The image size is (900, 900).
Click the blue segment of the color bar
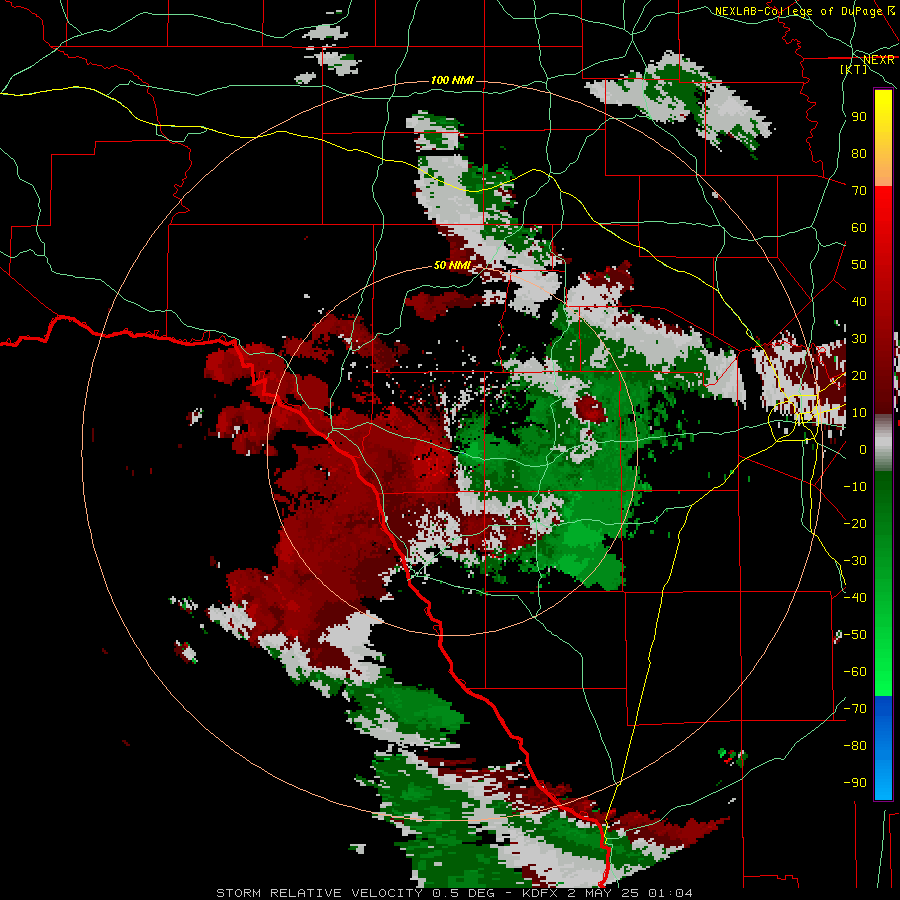pyautogui.click(x=883, y=747)
